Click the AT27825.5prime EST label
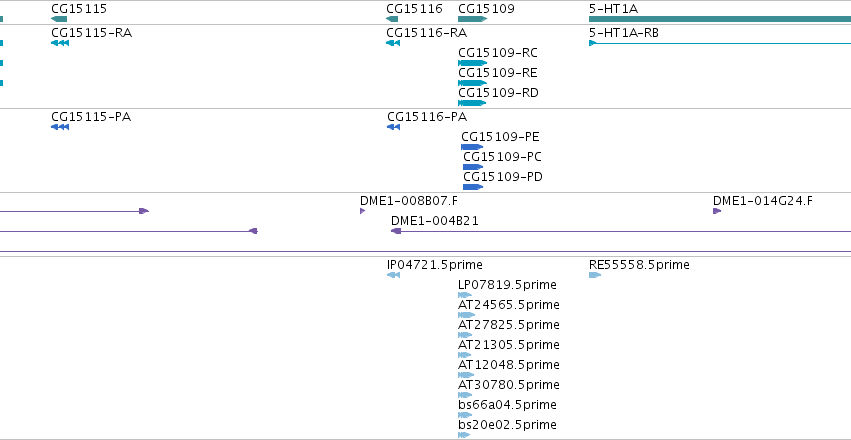Viewport: 851px width, 440px height. tap(509, 325)
